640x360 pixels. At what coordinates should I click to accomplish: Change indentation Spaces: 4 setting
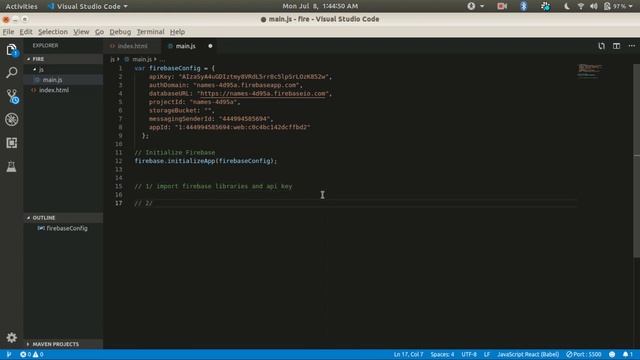coord(442,354)
